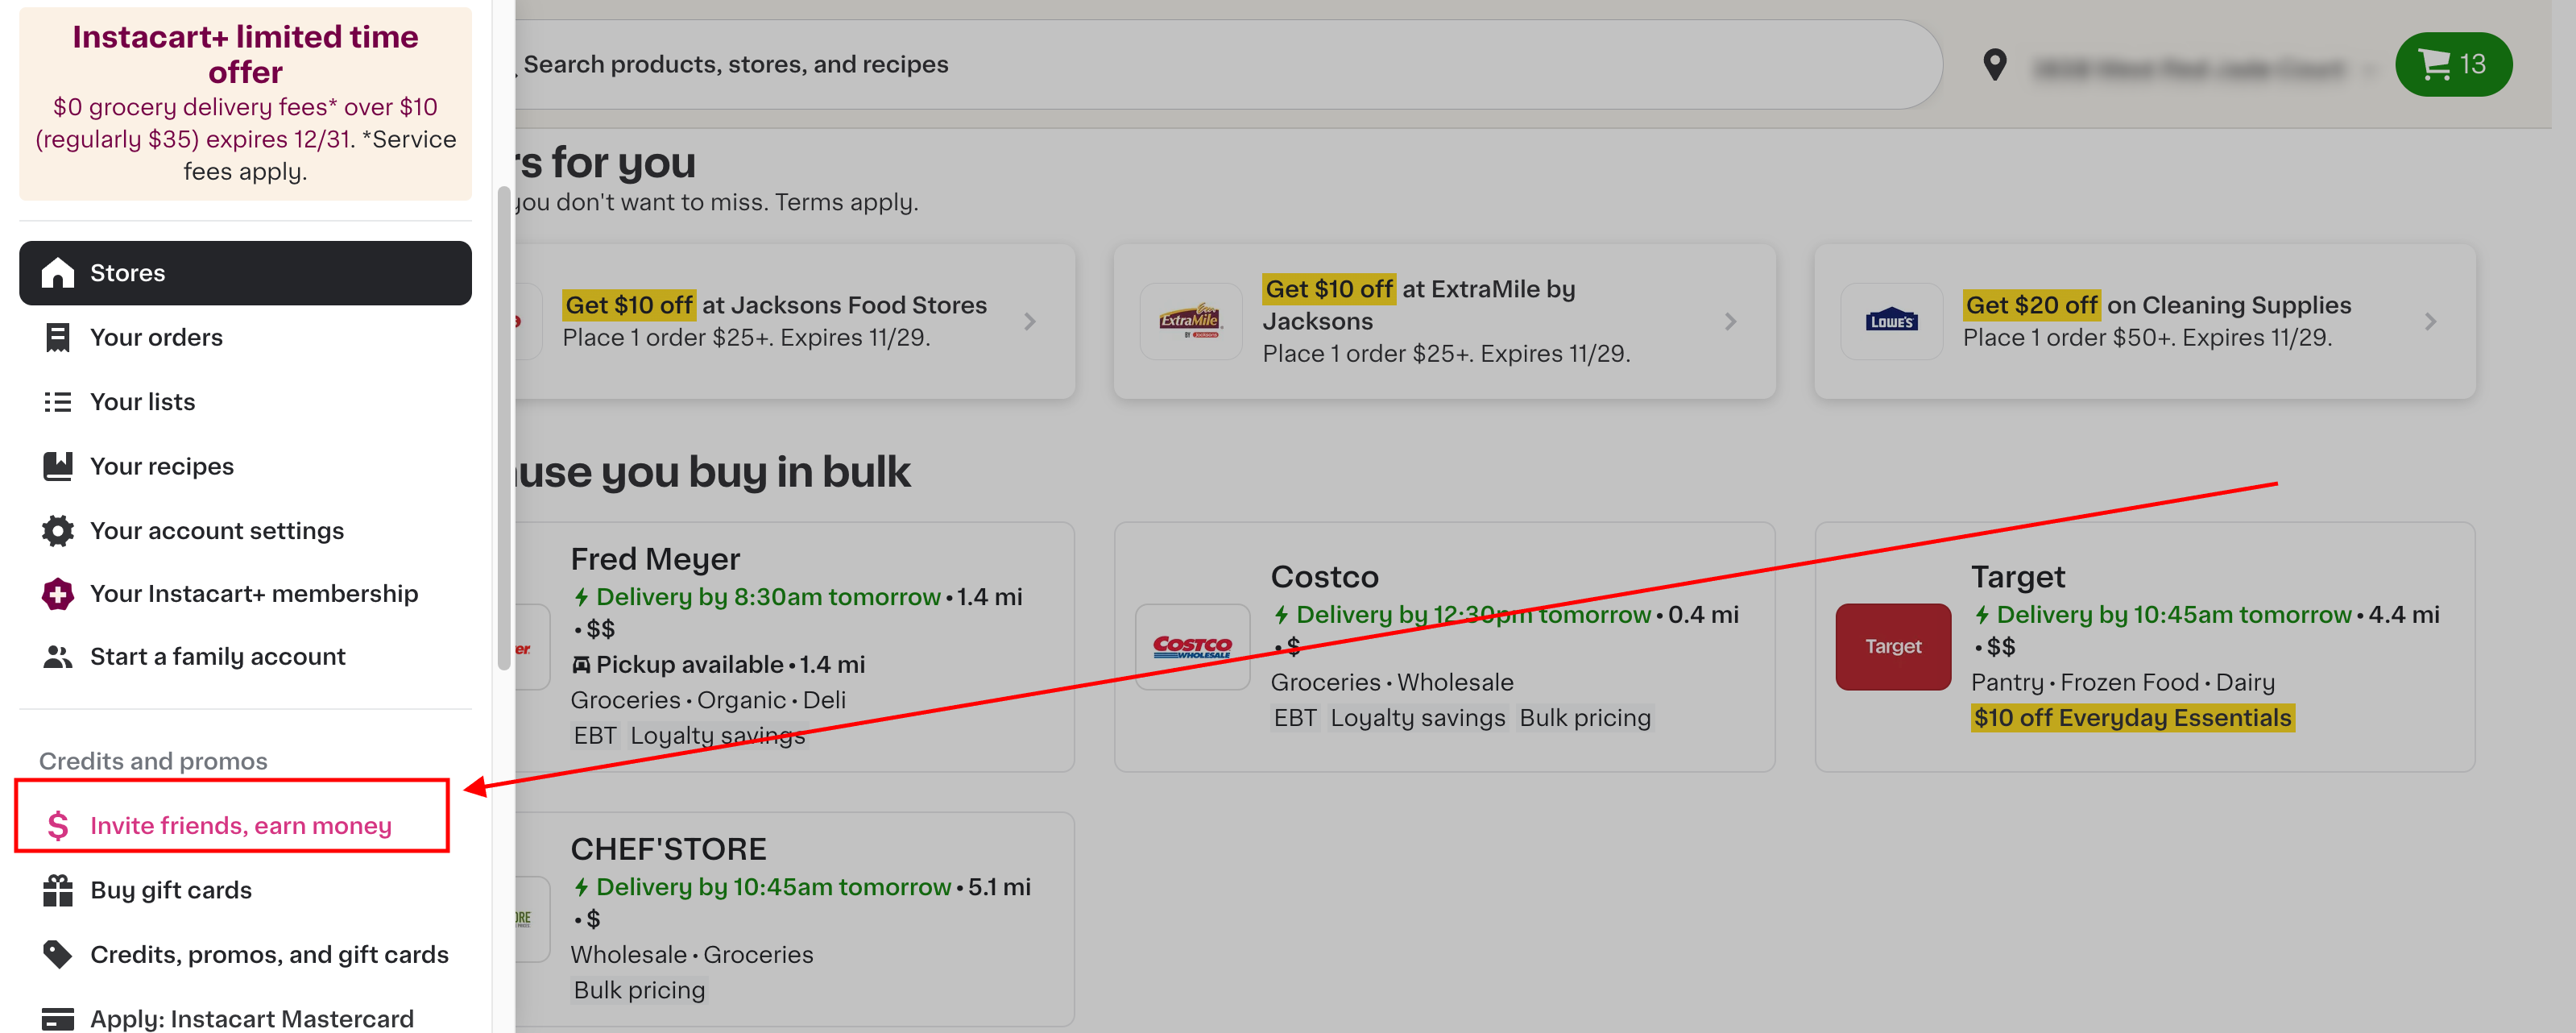Click Get $20 off on Cleaning Supplies
The height and width of the screenshot is (1033, 2576).
point(2158,305)
